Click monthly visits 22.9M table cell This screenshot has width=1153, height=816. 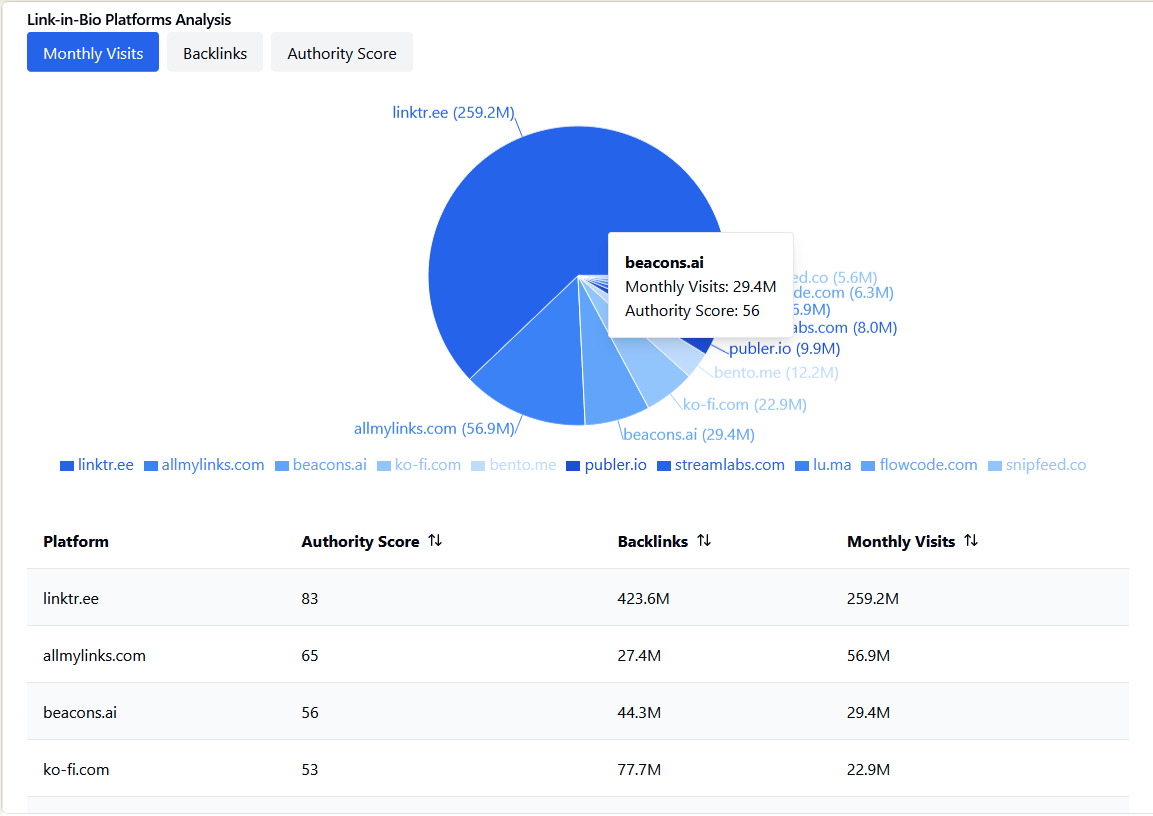point(868,770)
